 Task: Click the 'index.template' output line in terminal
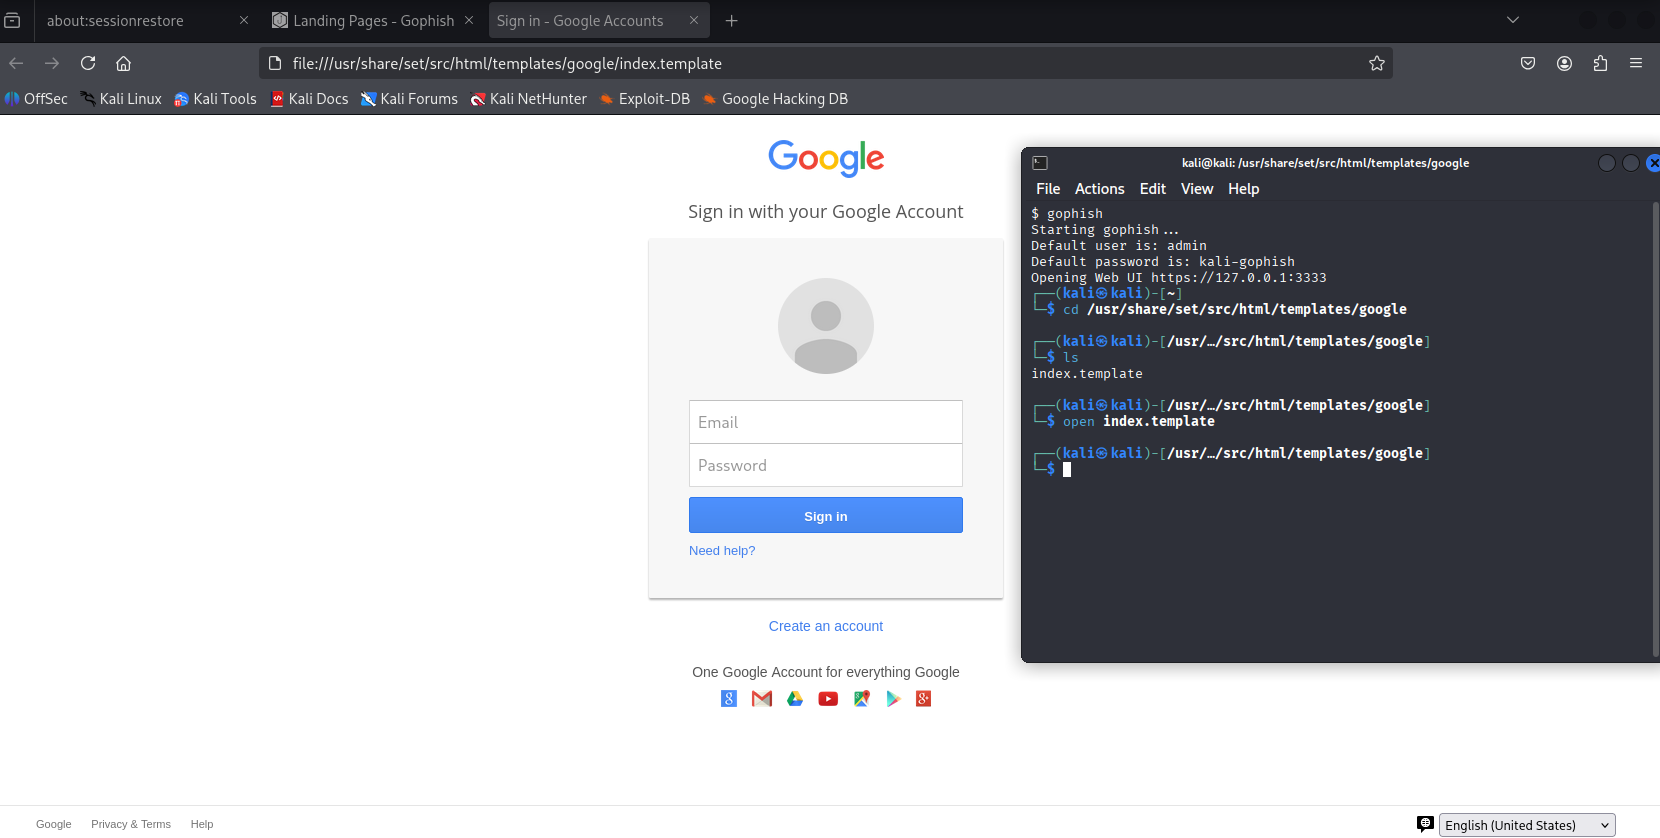coord(1087,374)
